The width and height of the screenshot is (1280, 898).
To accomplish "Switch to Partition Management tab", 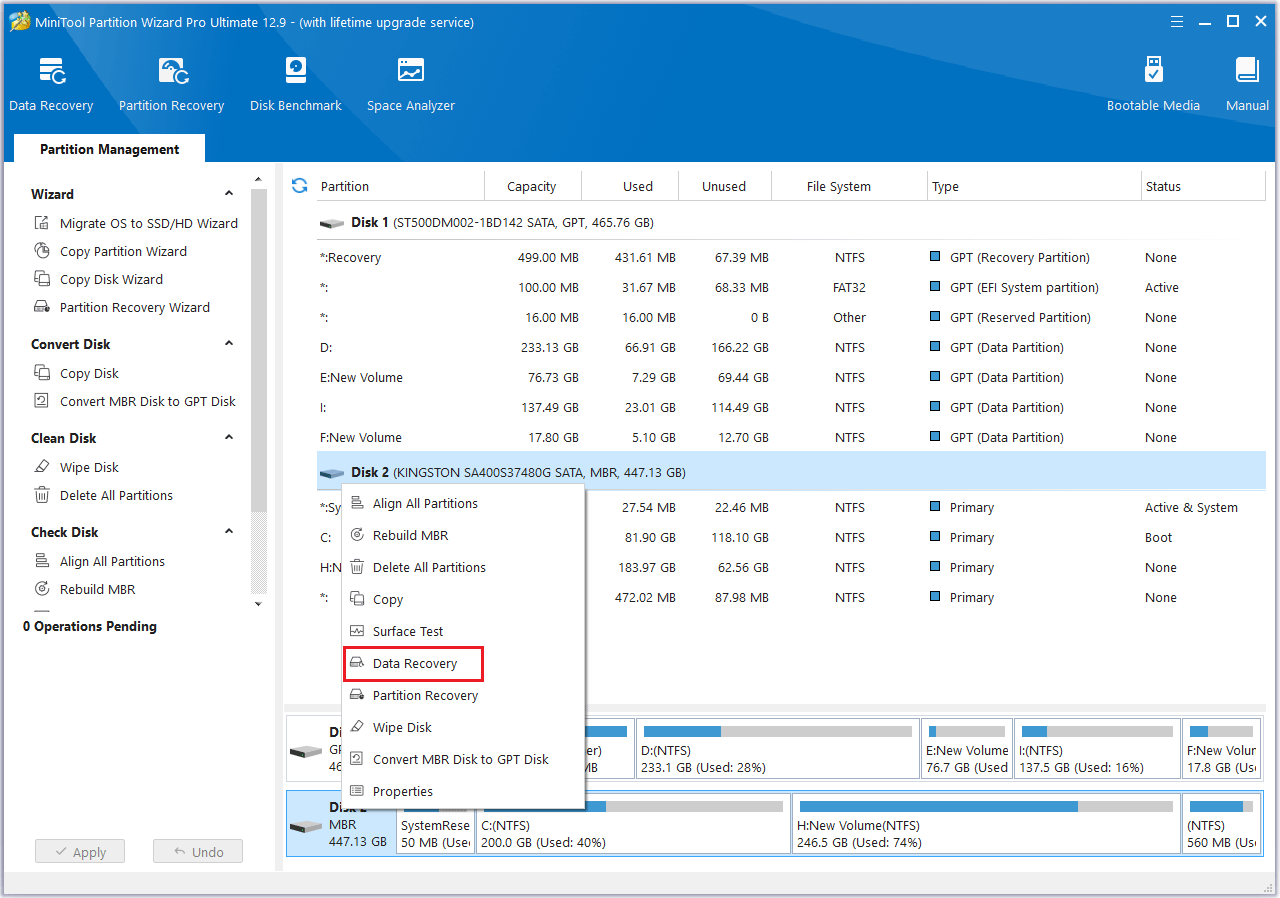I will pyautogui.click(x=110, y=149).
